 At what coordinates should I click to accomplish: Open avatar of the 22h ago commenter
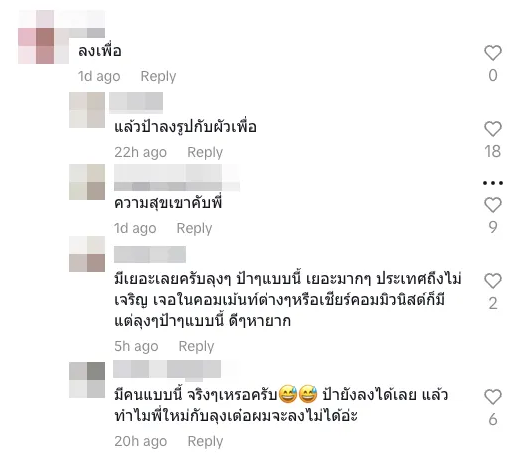pyautogui.click(x=87, y=110)
